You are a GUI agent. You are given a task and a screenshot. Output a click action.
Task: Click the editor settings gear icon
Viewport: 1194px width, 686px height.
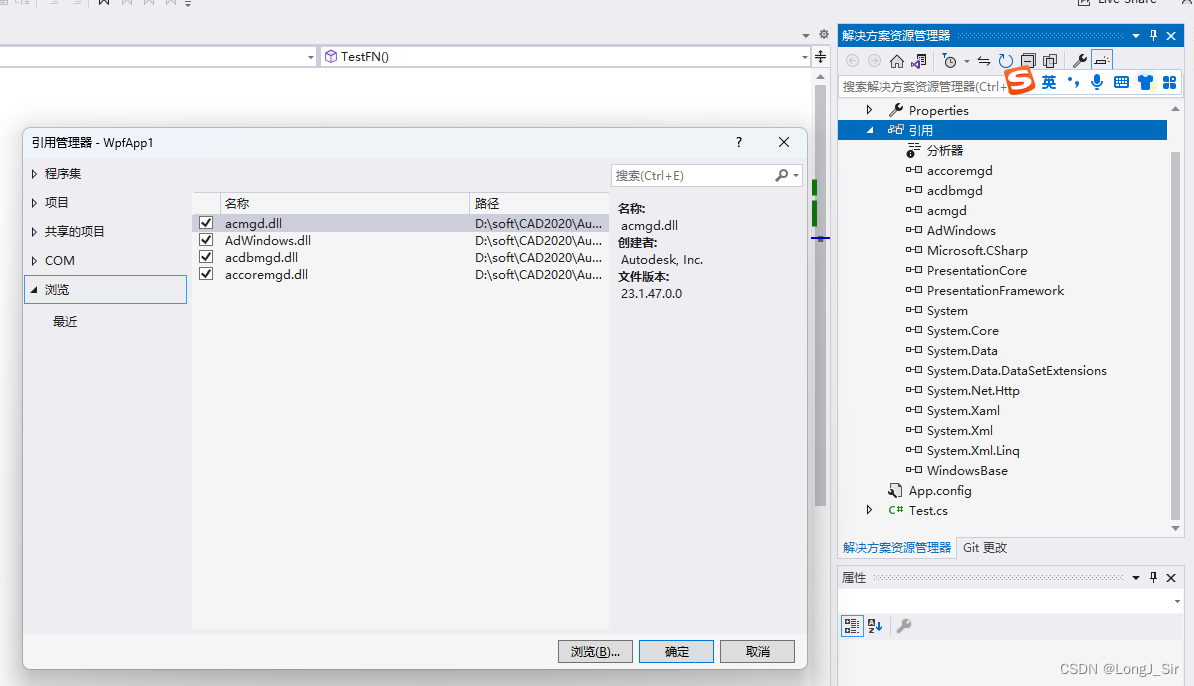coord(824,34)
